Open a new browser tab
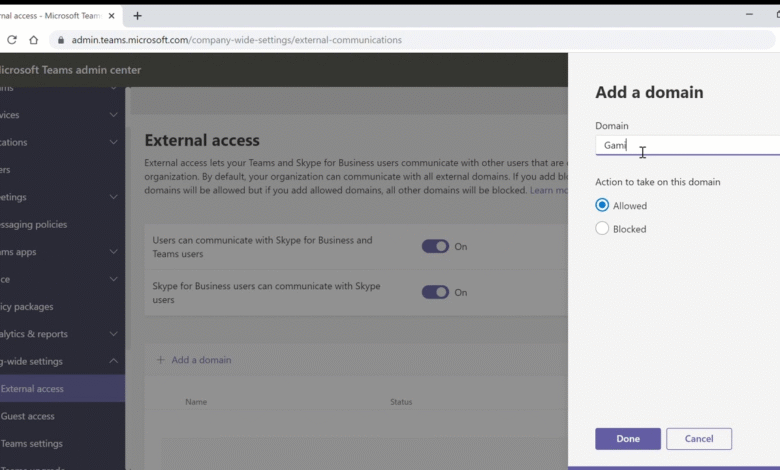This screenshot has height=470, width=780. [137, 16]
